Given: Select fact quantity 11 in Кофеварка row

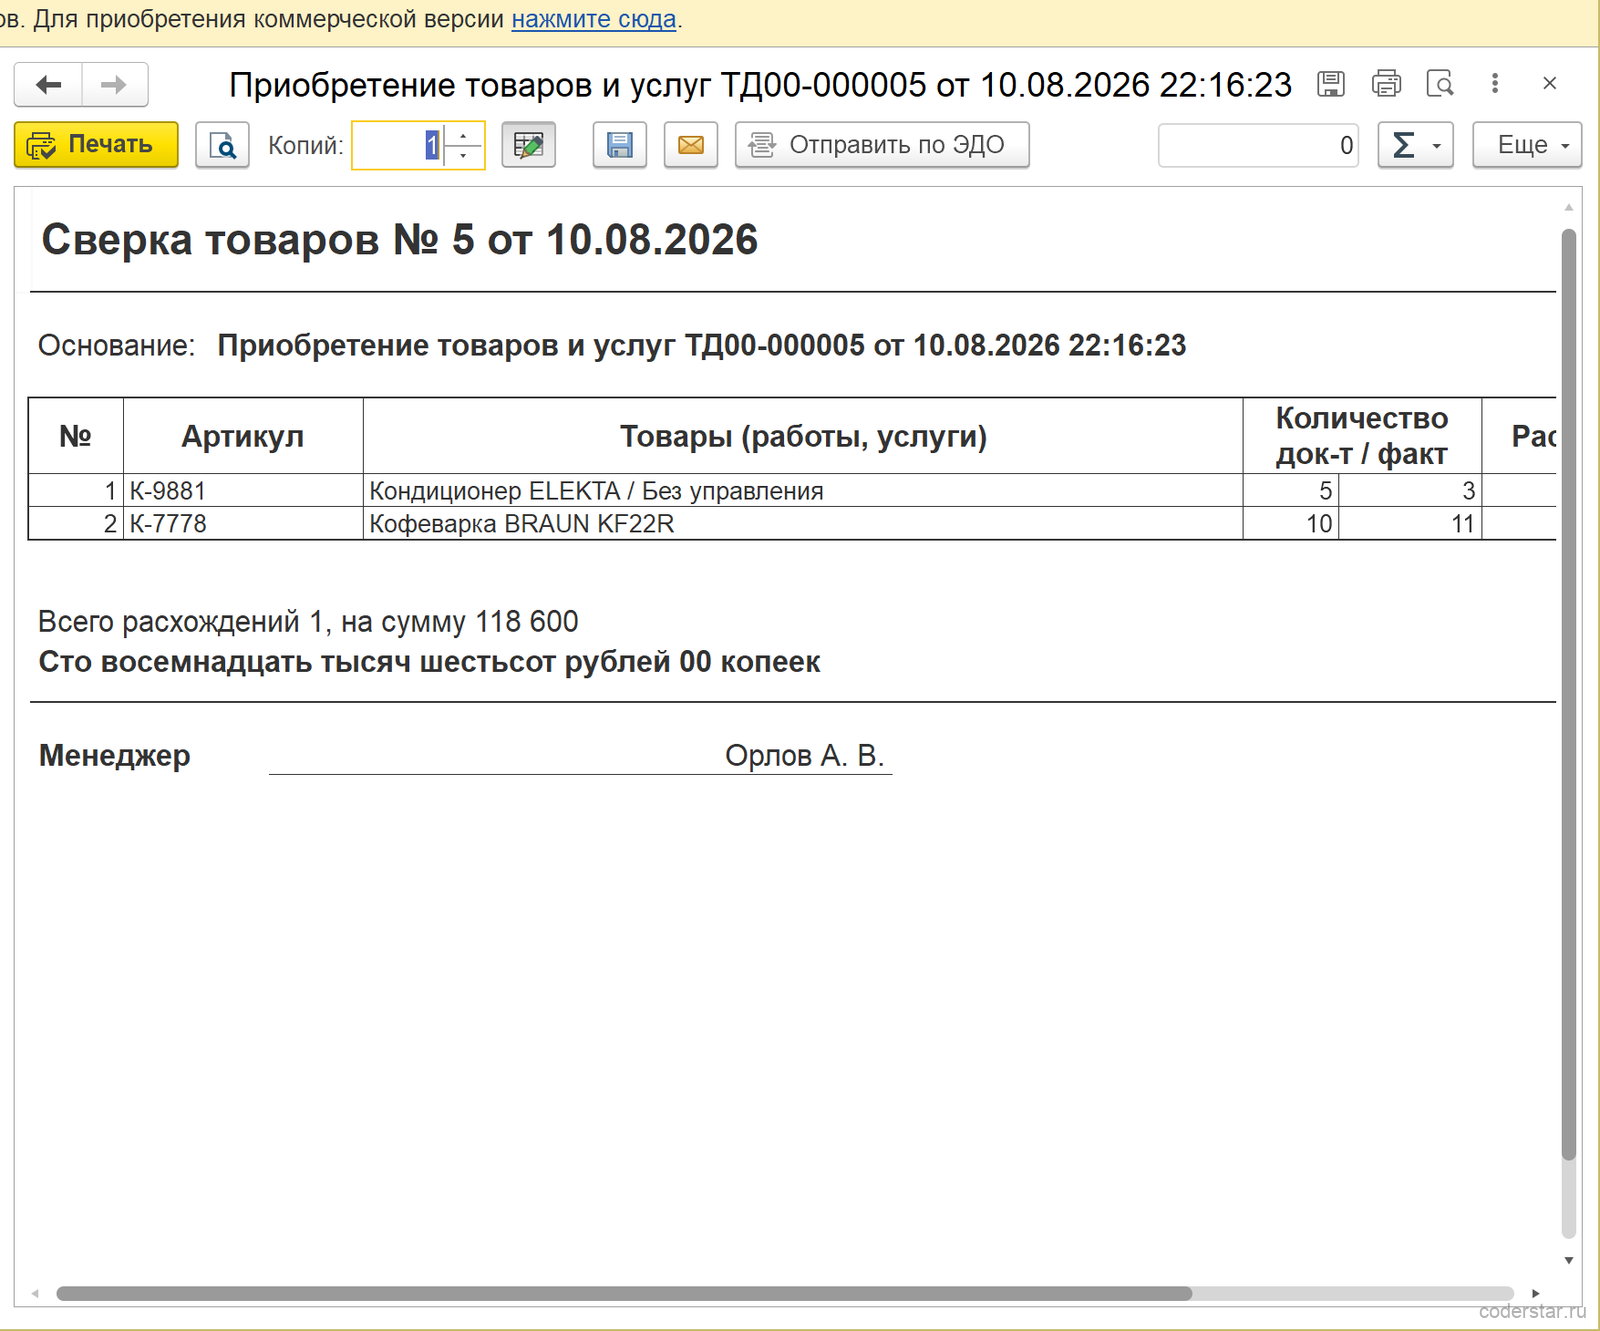Looking at the screenshot, I should tap(1410, 524).
